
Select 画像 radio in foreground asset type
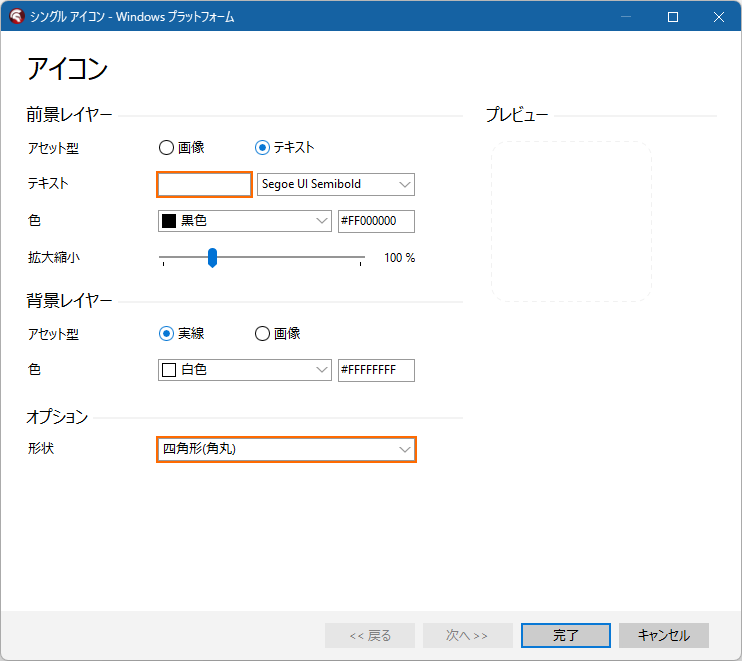182,148
